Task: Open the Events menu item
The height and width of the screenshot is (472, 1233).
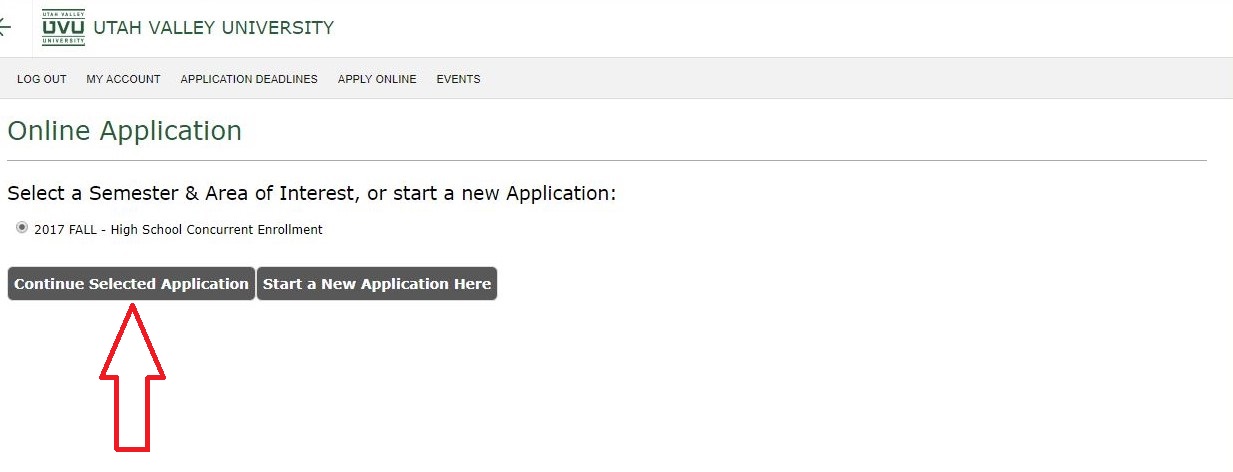Action: tap(458, 79)
